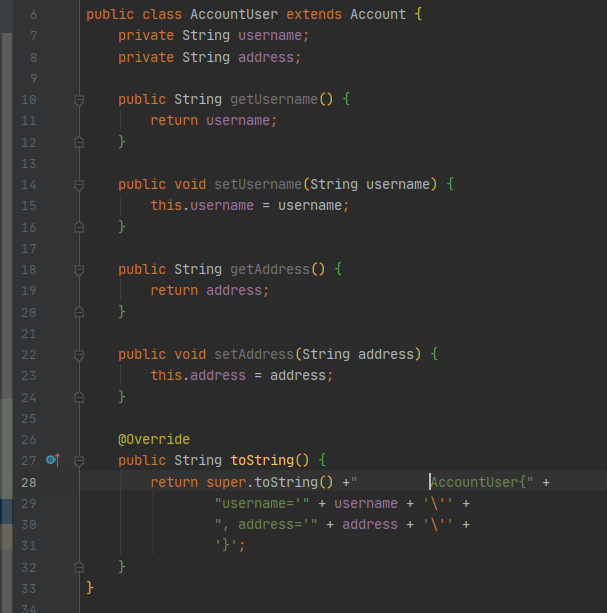Click the ", address='" string literal
This screenshot has height=613, width=607.
click(266, 524)
